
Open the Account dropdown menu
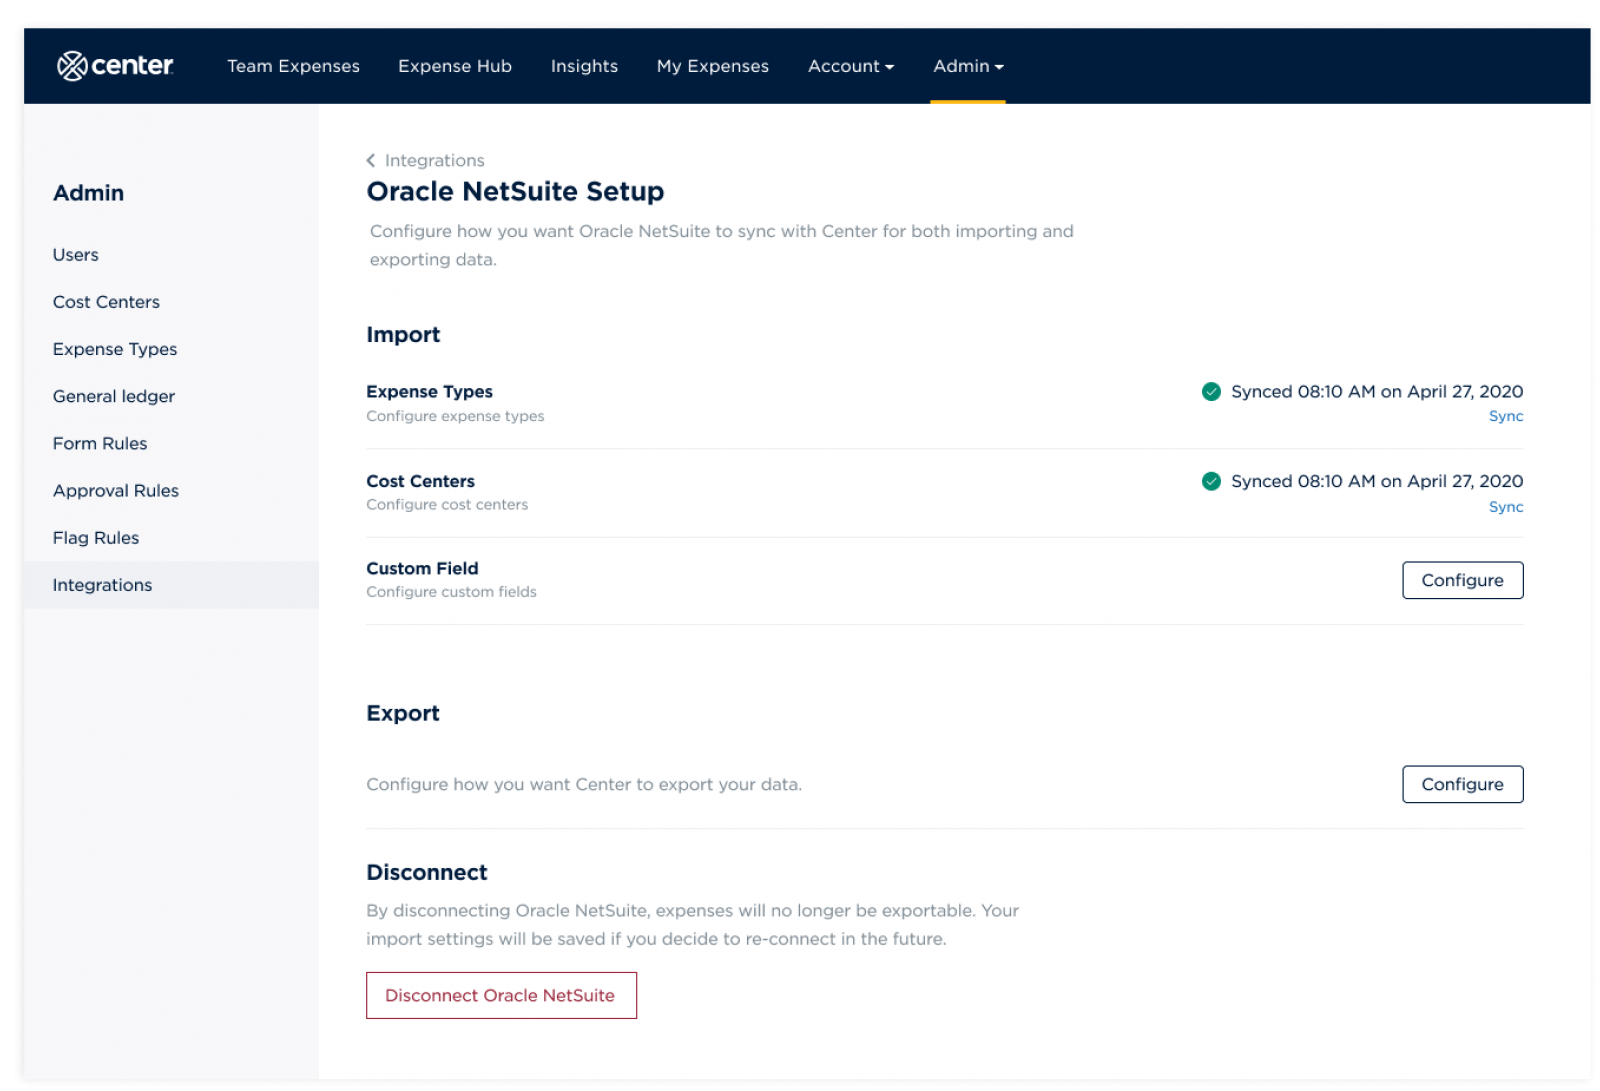(x=851, y=66)
